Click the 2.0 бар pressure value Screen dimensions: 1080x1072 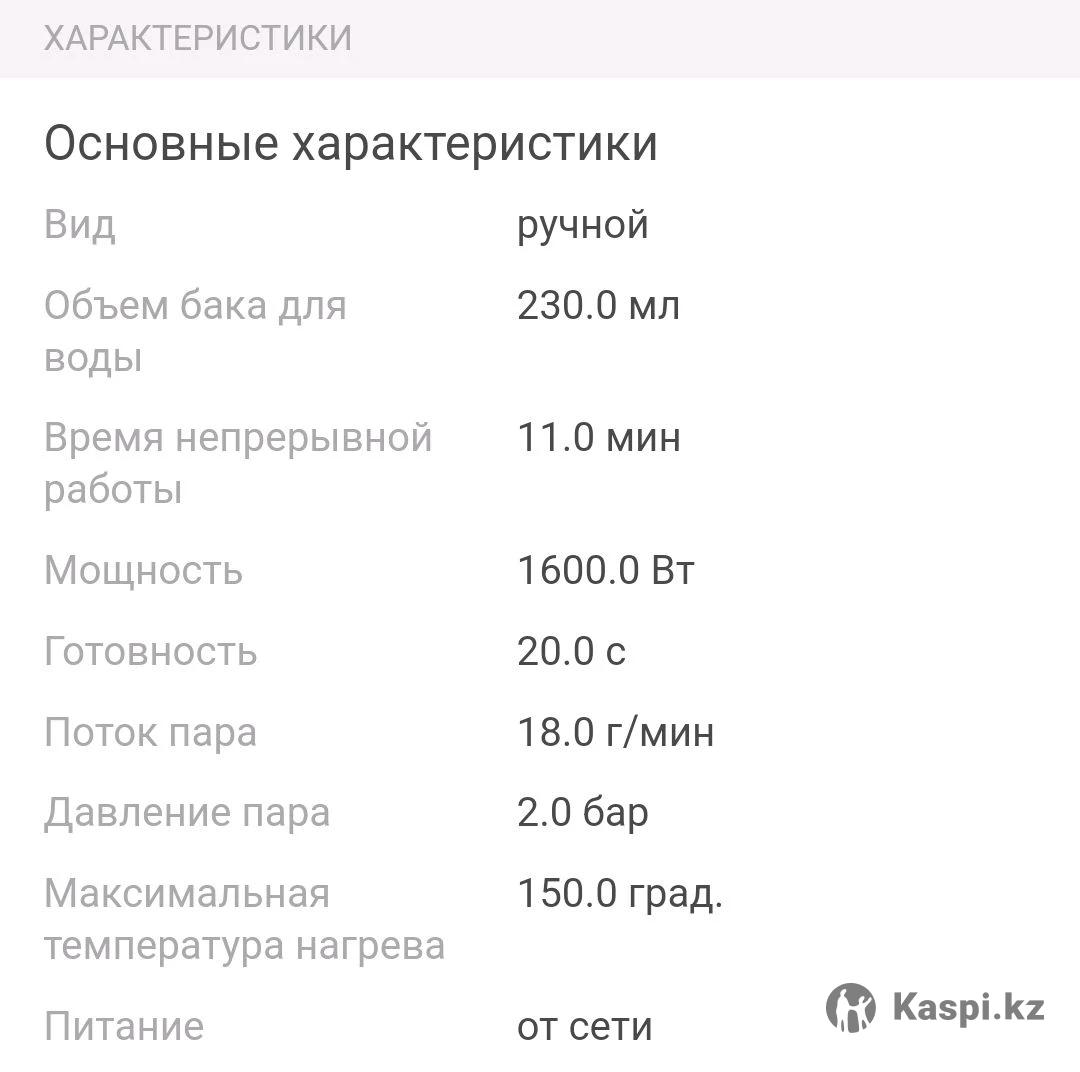(x=583, y=813)
